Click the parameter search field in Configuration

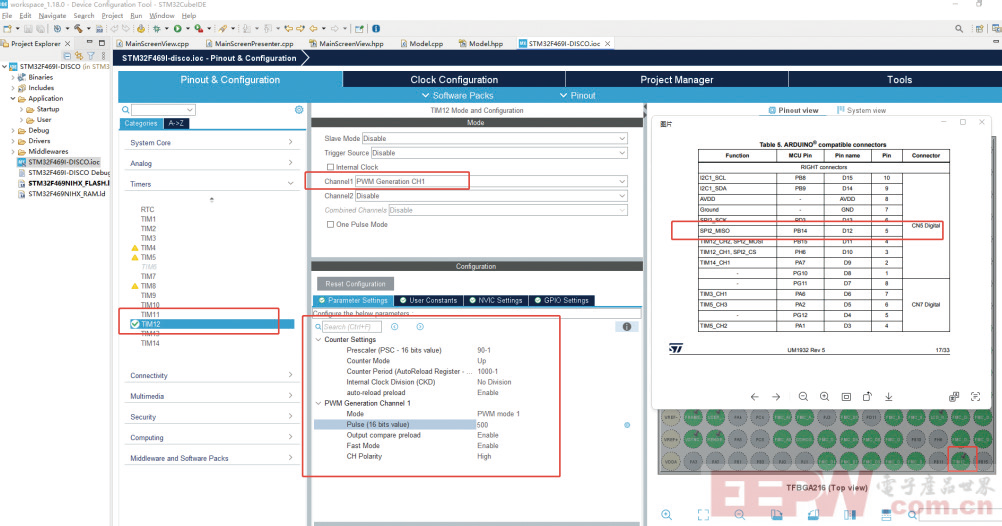[x=351, y=327]
